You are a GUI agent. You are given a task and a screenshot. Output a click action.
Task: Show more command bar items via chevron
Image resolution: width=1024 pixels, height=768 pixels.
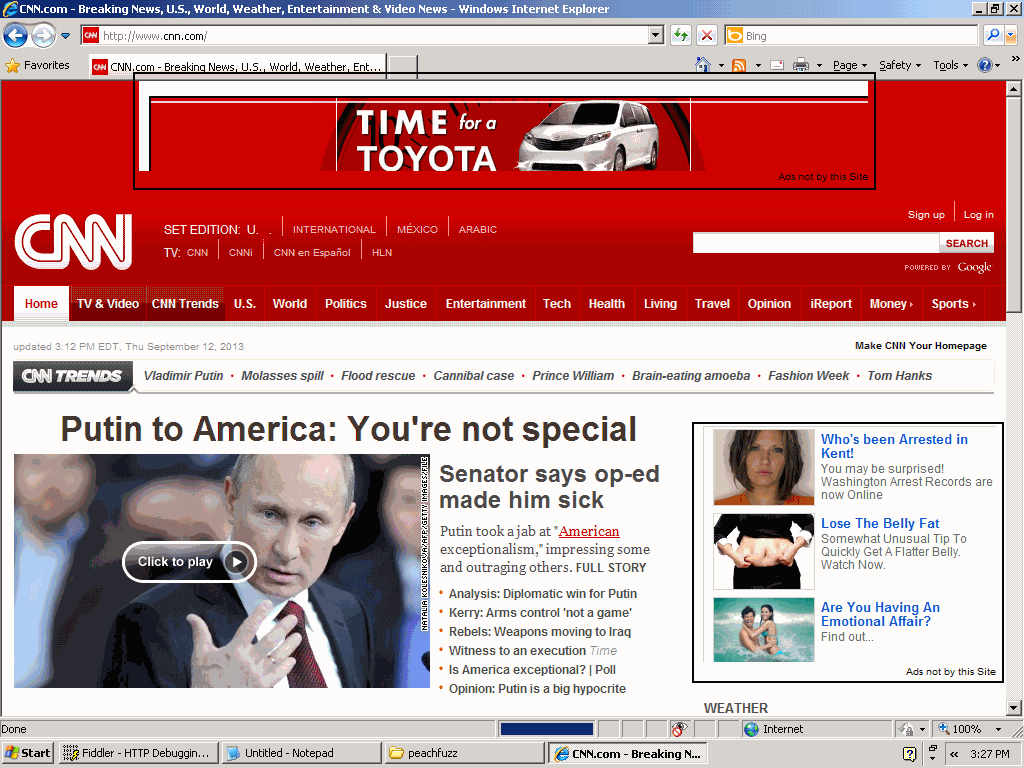[x=1016, y=59]
